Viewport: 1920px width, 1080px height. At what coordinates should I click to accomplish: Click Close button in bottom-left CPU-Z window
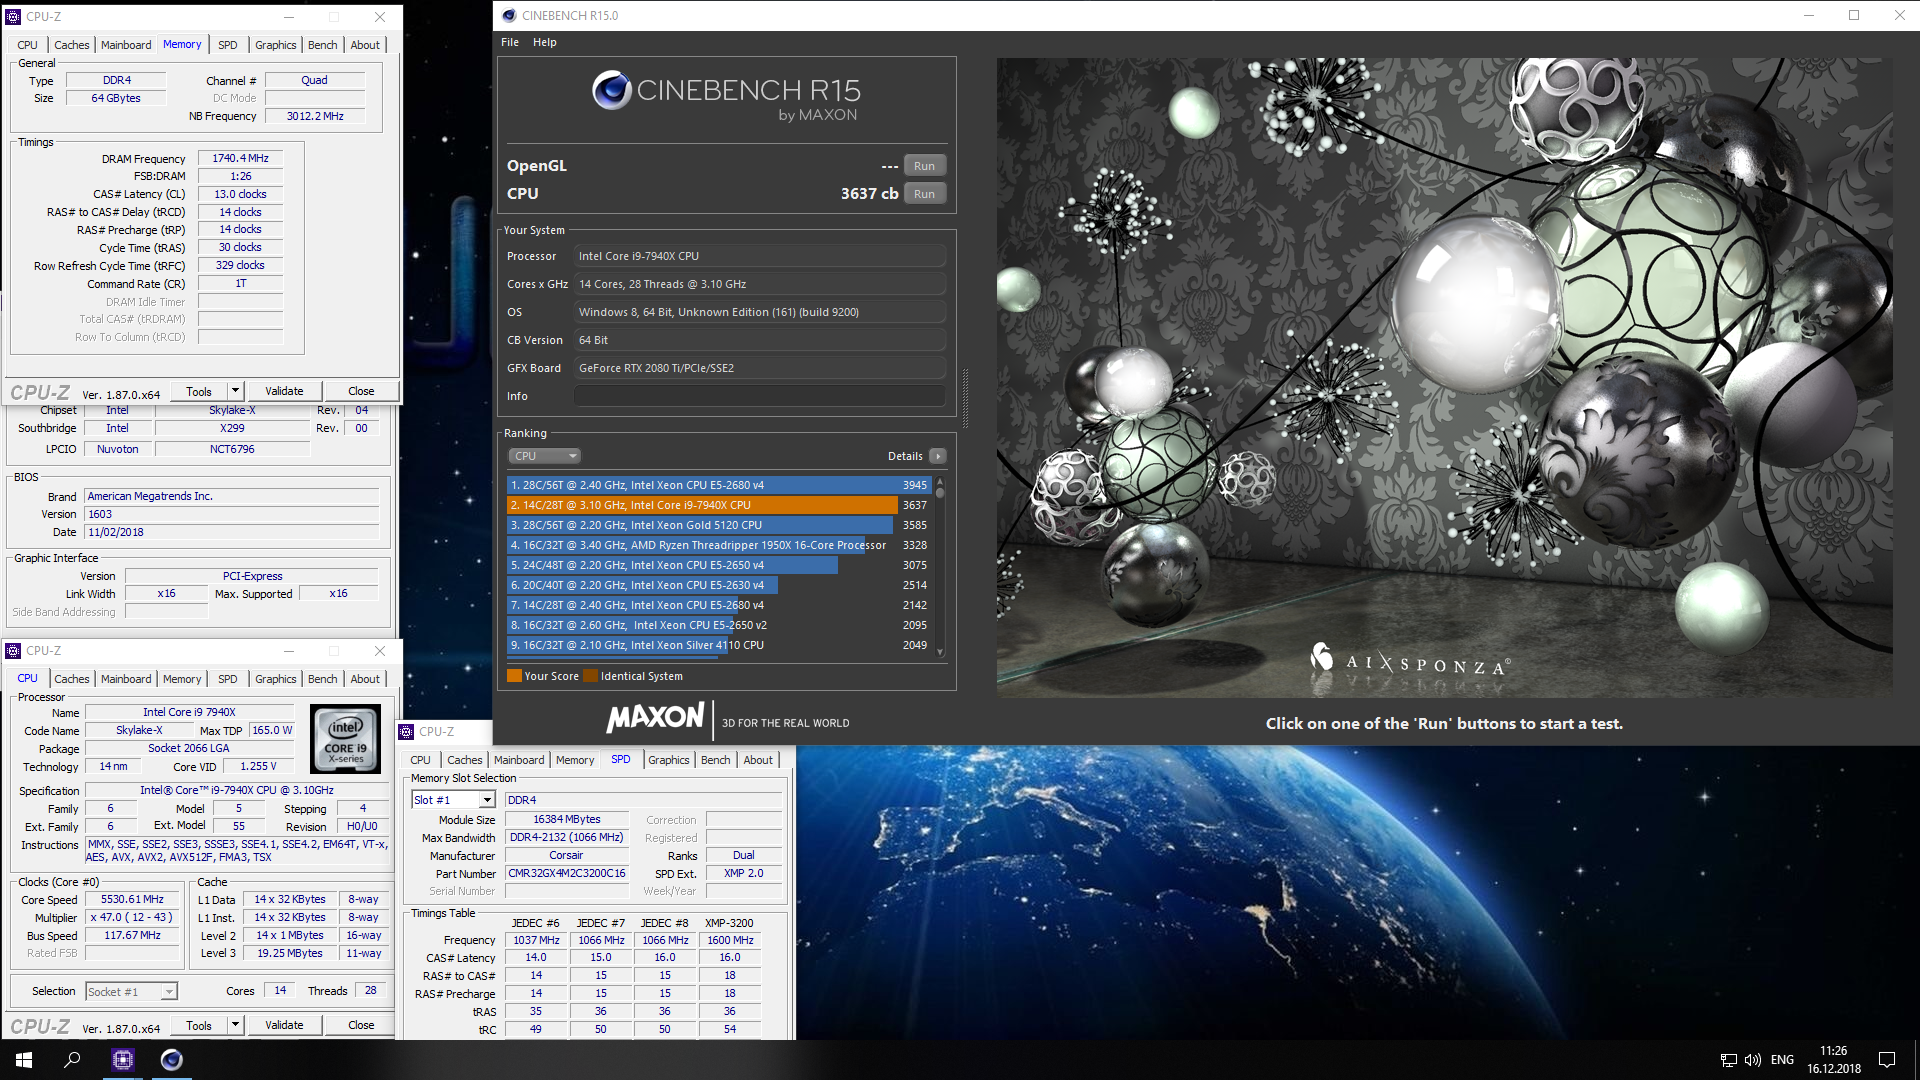[x=361, y=1026]
